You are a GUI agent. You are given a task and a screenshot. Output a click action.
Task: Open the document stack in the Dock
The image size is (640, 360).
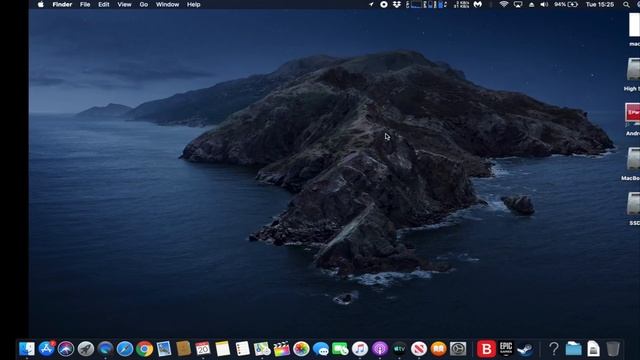coord(593,349)
